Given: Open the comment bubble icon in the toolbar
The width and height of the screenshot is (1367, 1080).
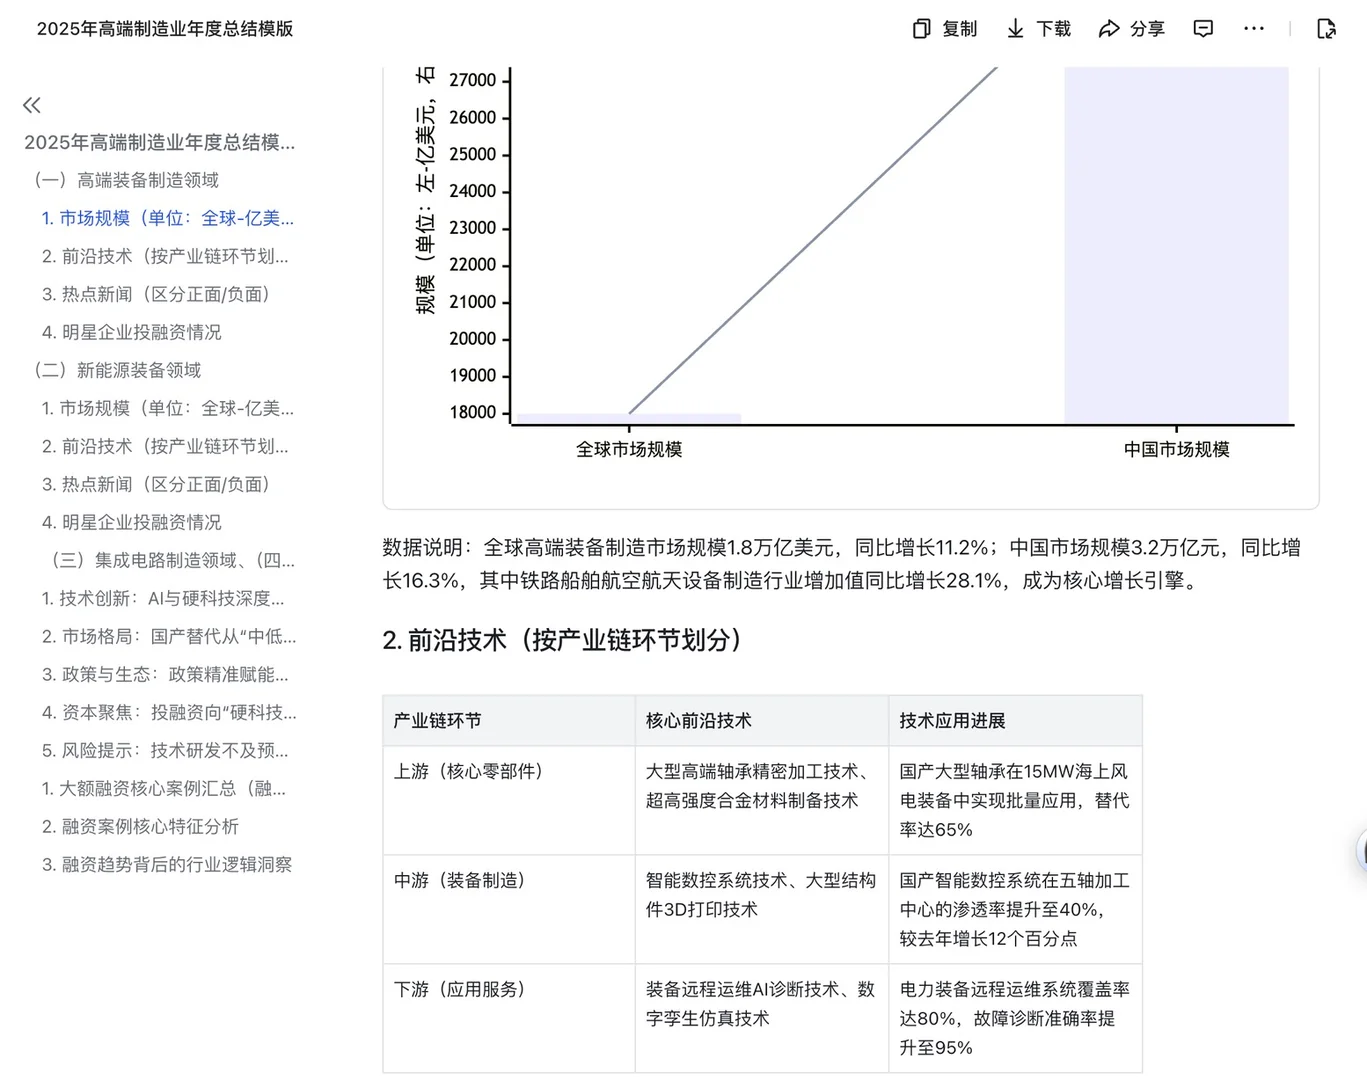Looking at the screenshot, I should 1202,29.
